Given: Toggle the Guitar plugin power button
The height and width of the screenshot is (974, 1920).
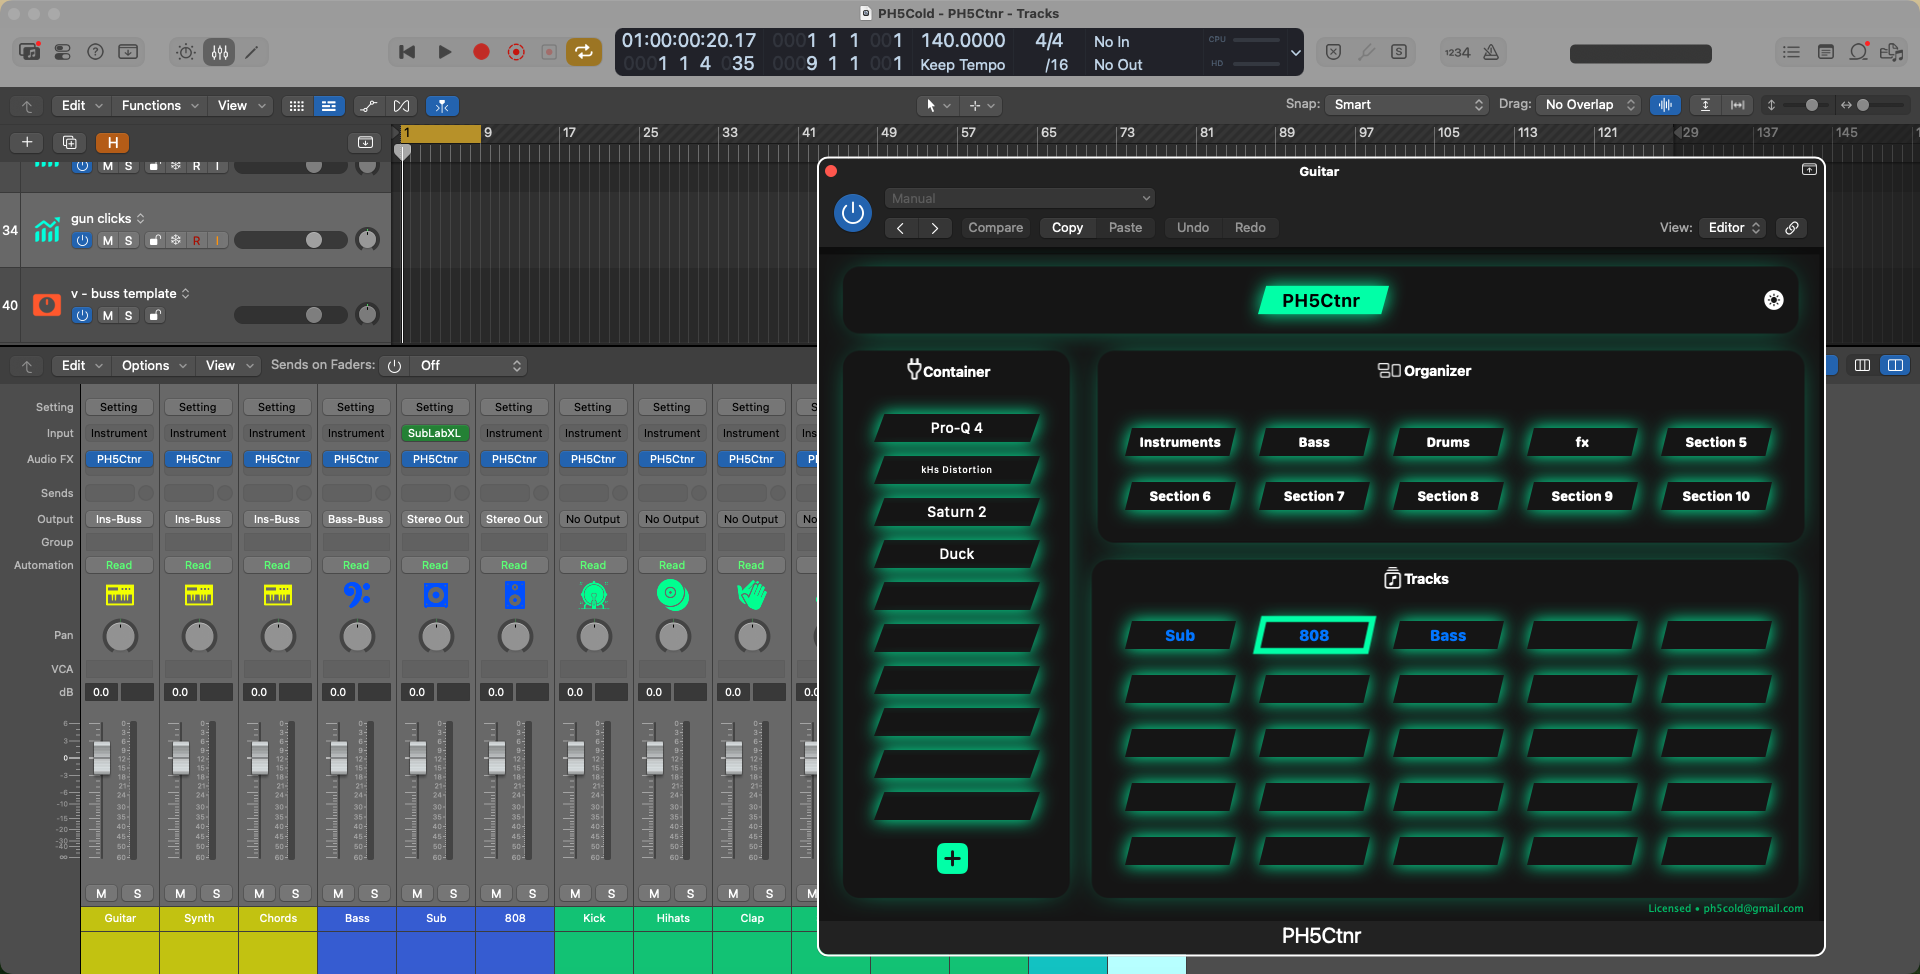Looking at the screenshot, I should [853, 213].
